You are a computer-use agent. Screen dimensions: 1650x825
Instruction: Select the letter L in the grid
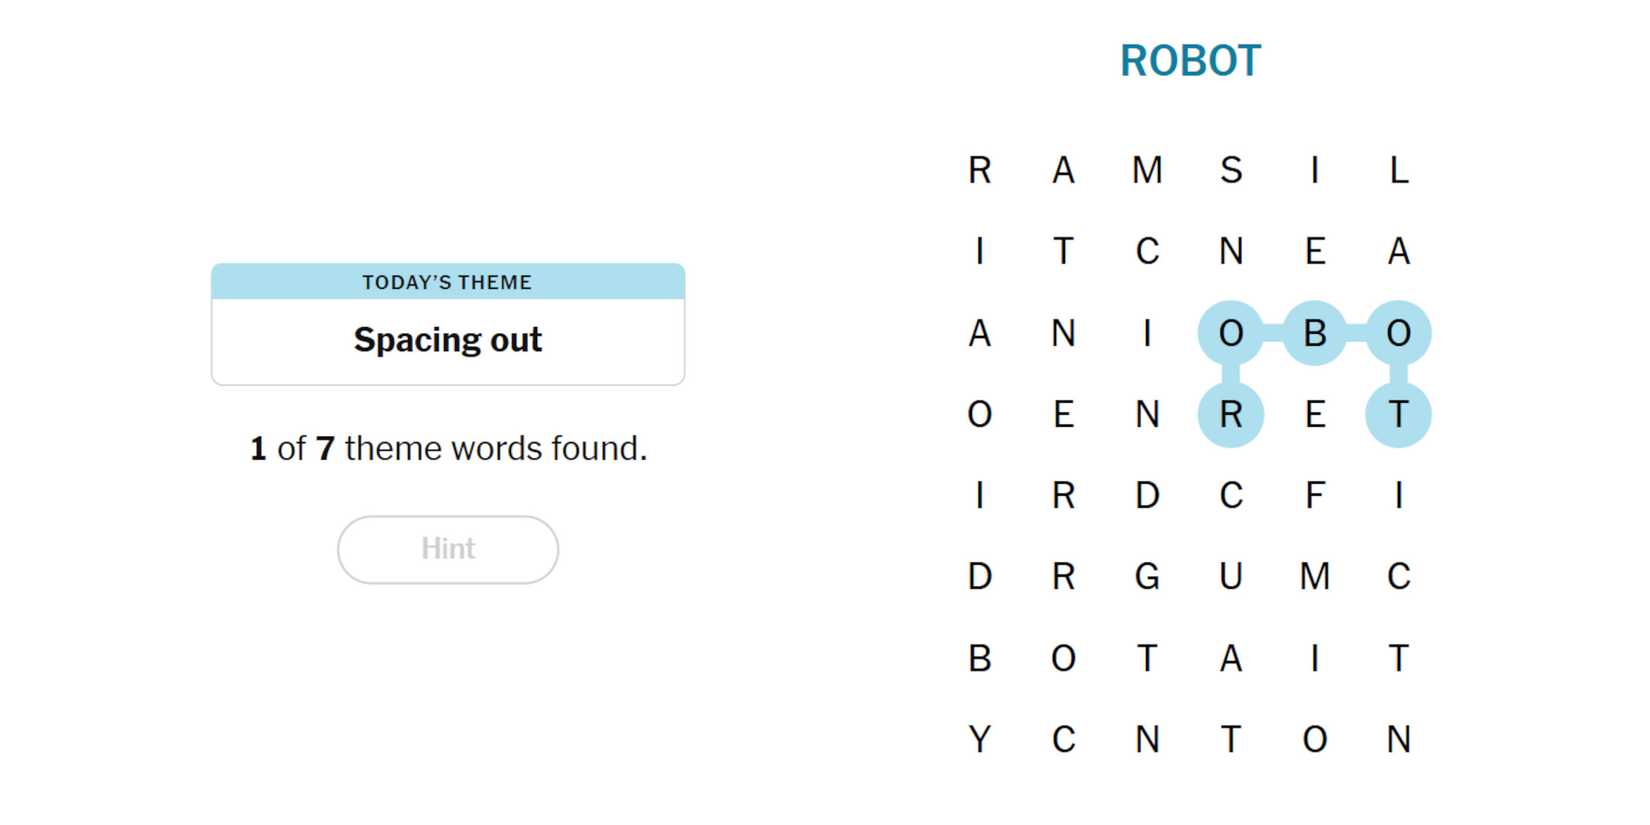(1398, 170)
